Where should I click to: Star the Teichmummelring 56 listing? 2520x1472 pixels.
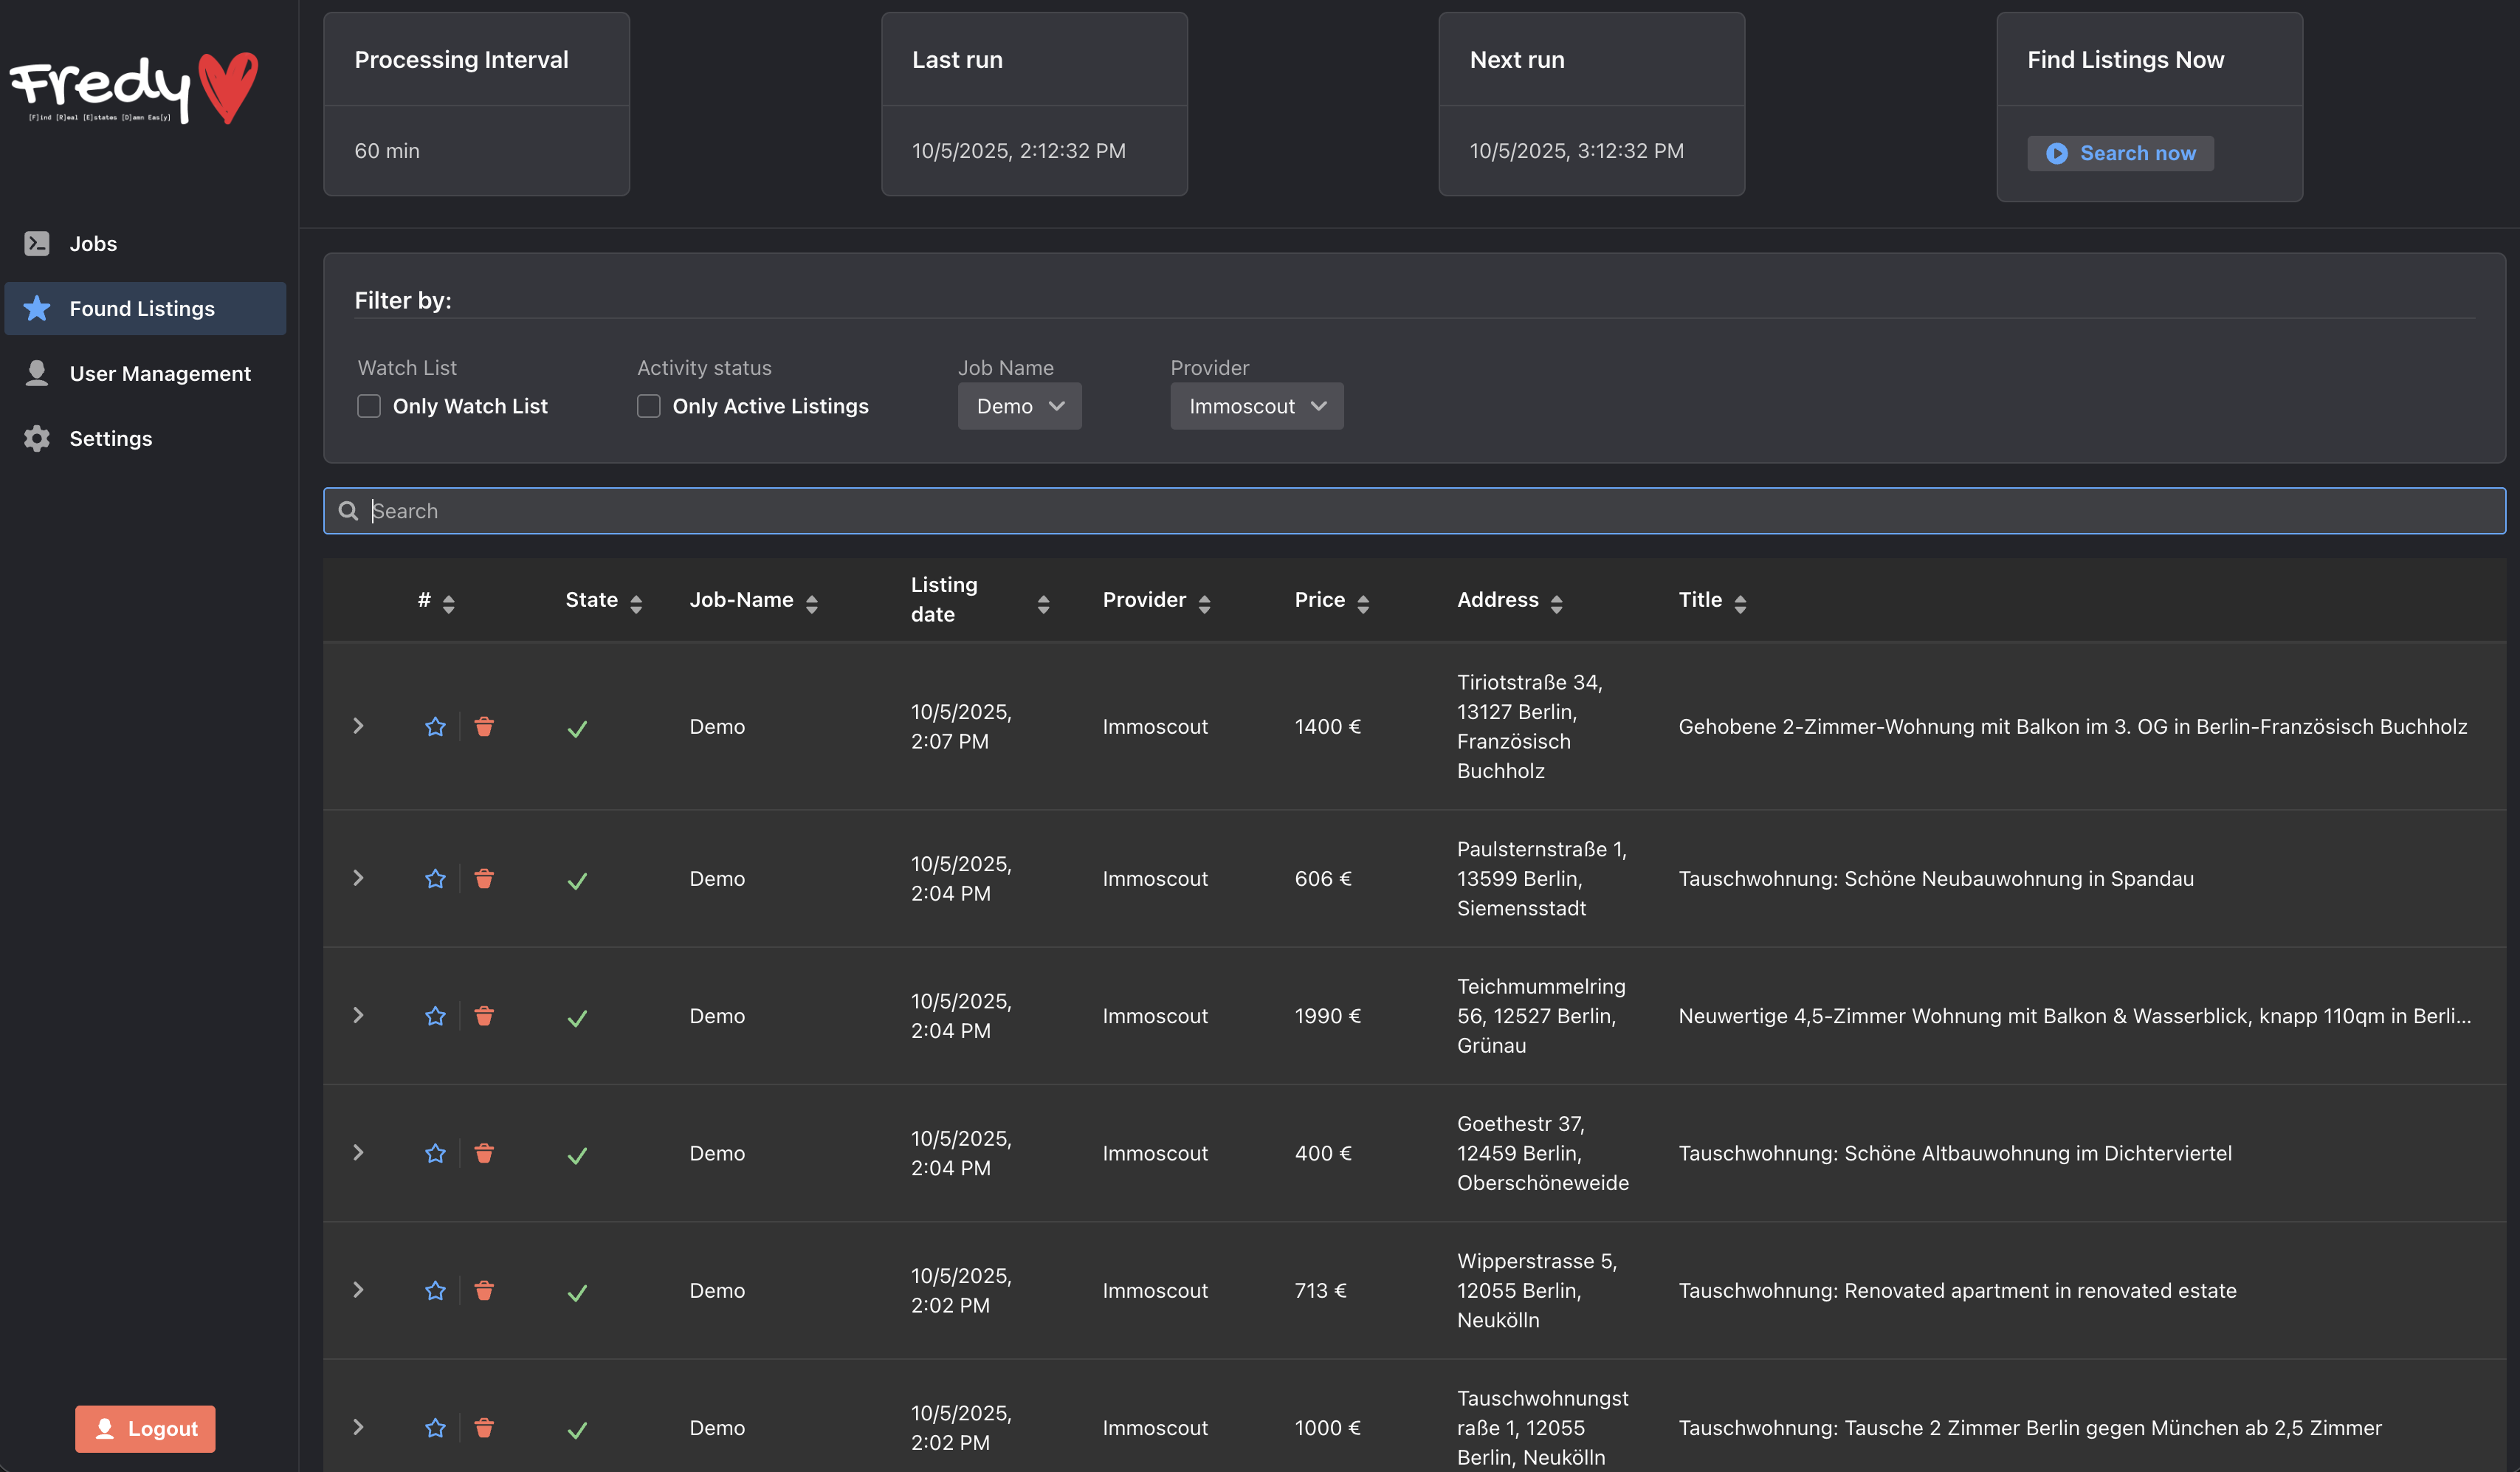coord(435,1016)
